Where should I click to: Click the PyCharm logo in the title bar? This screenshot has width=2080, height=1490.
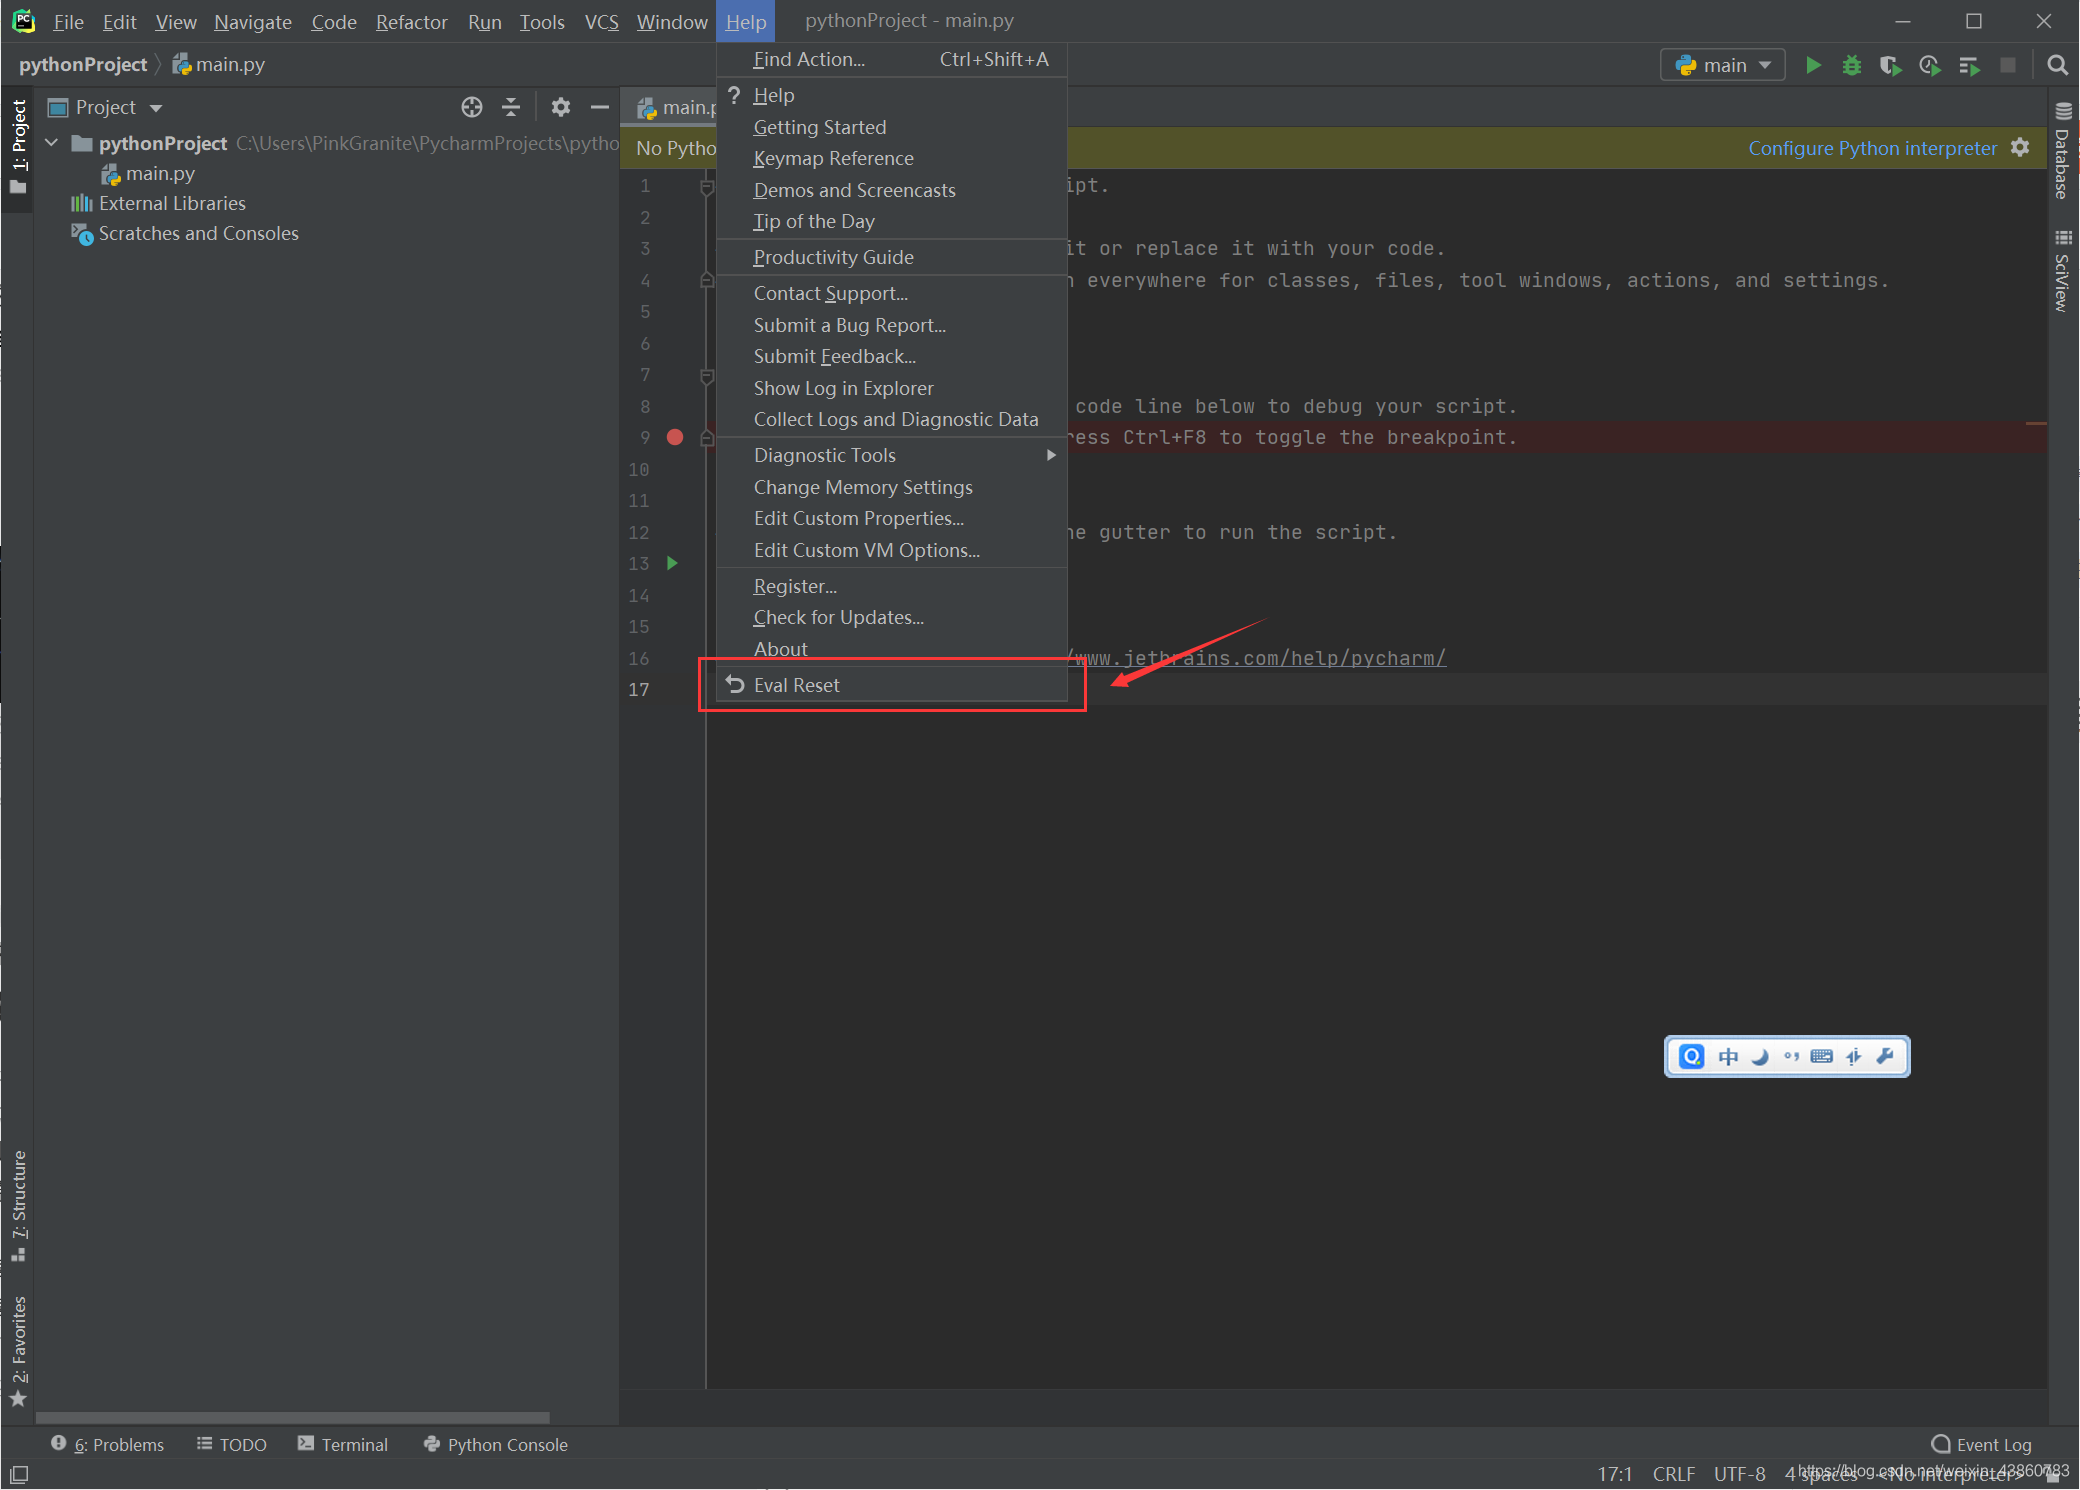pyautogui.click(x=23, y=21)
